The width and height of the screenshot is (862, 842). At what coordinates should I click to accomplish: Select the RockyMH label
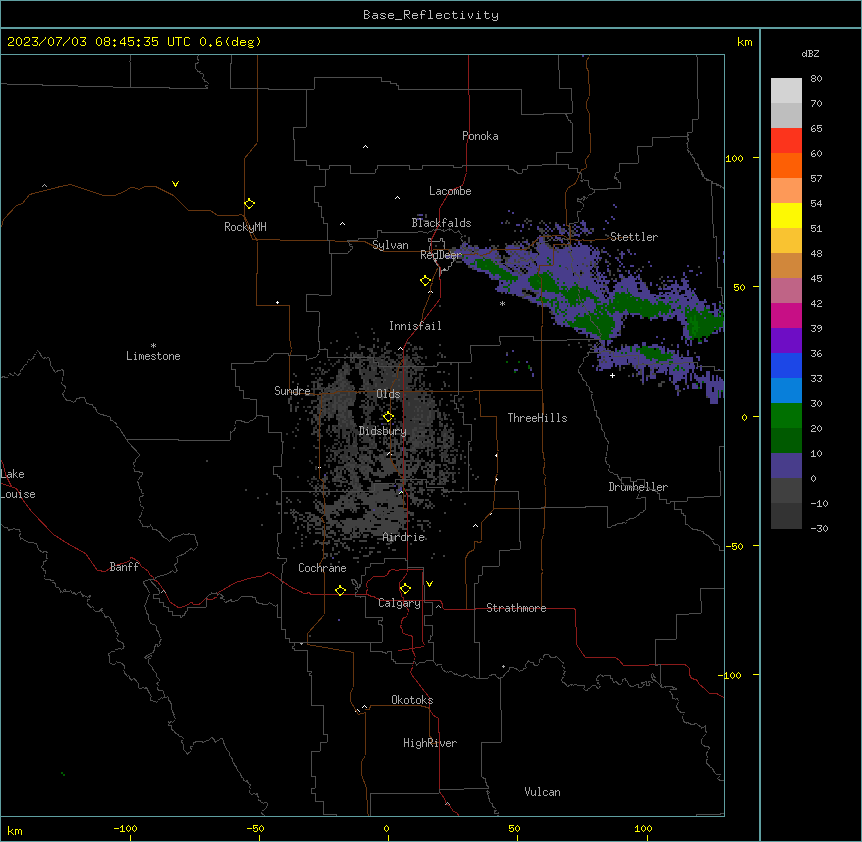click(245, 226)
